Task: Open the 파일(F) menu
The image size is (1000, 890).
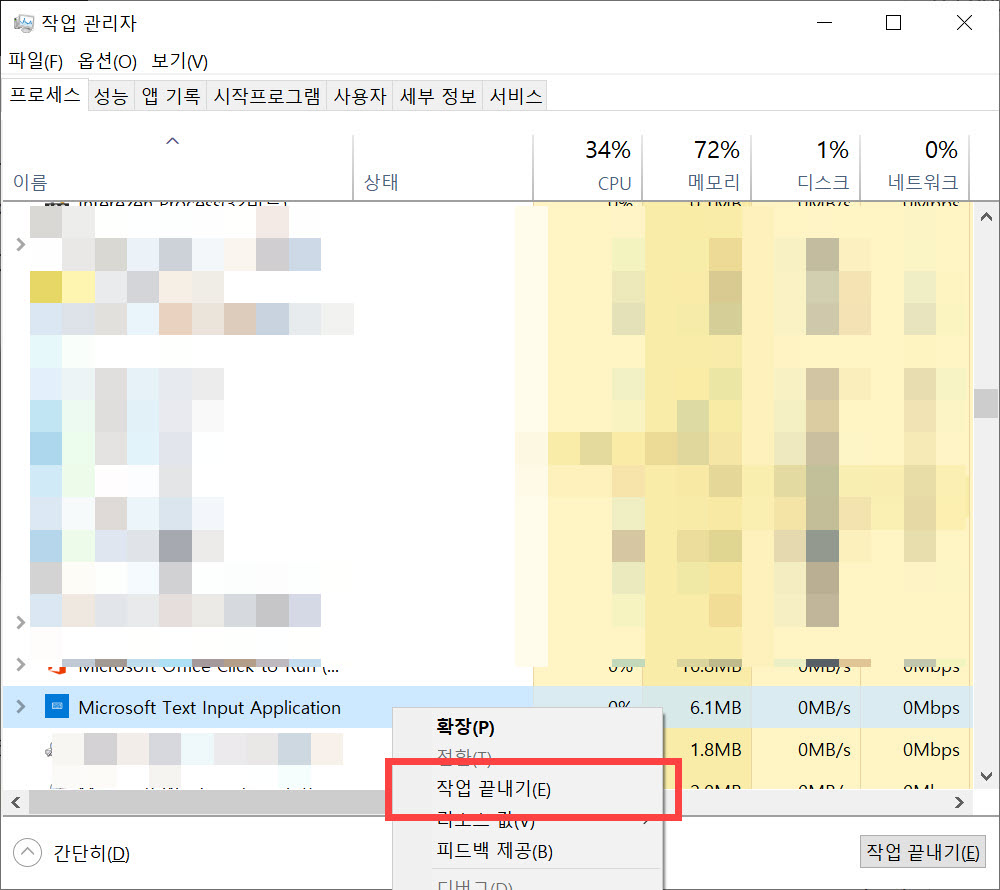Action: click(35, 61)
